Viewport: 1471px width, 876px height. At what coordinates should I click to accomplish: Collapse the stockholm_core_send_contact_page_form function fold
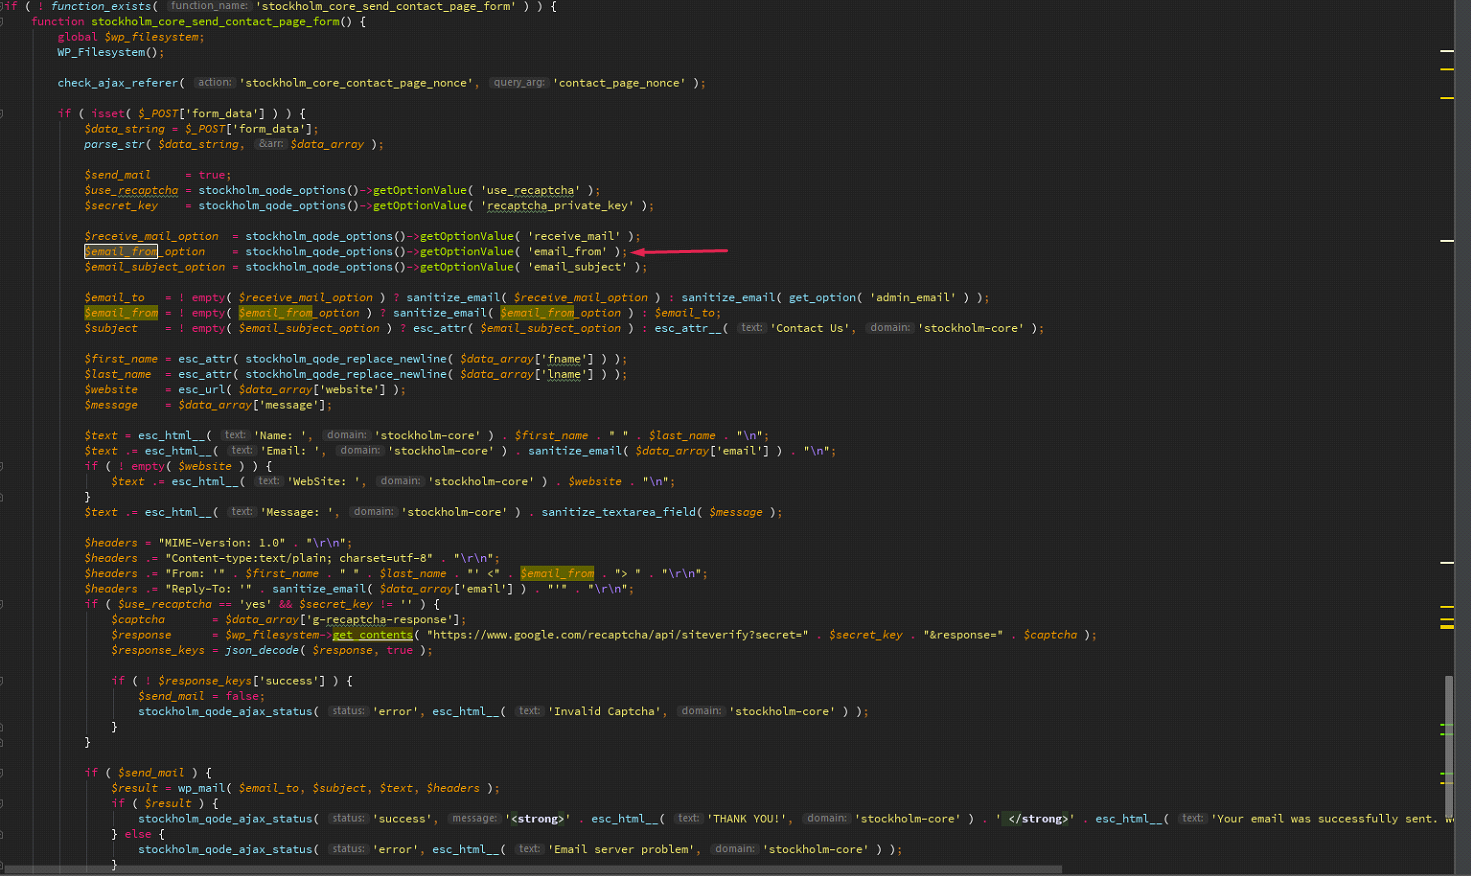(2, 21)
